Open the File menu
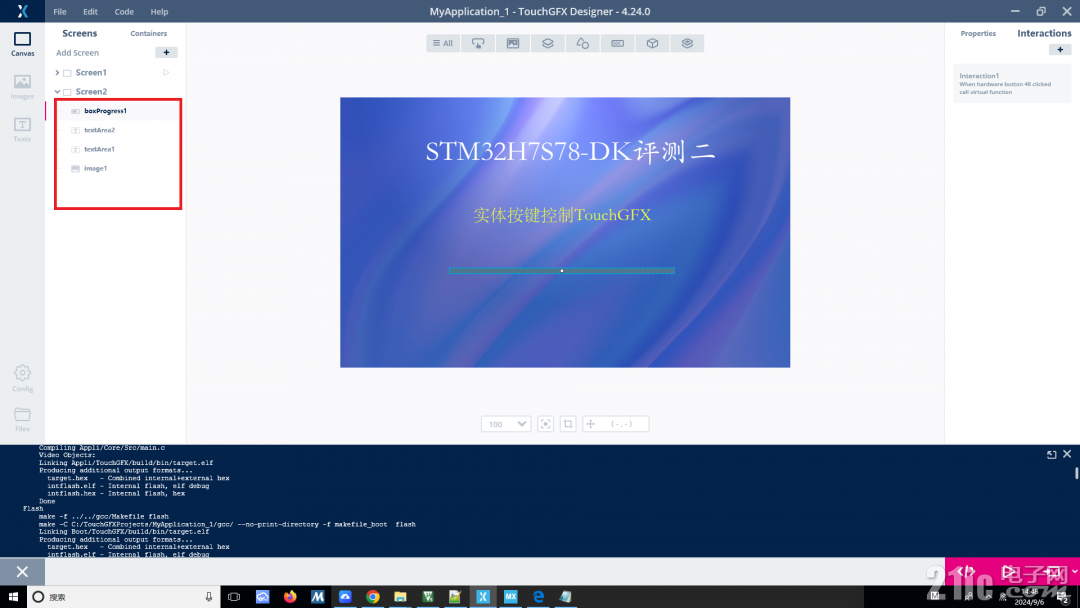 point(60,12)
